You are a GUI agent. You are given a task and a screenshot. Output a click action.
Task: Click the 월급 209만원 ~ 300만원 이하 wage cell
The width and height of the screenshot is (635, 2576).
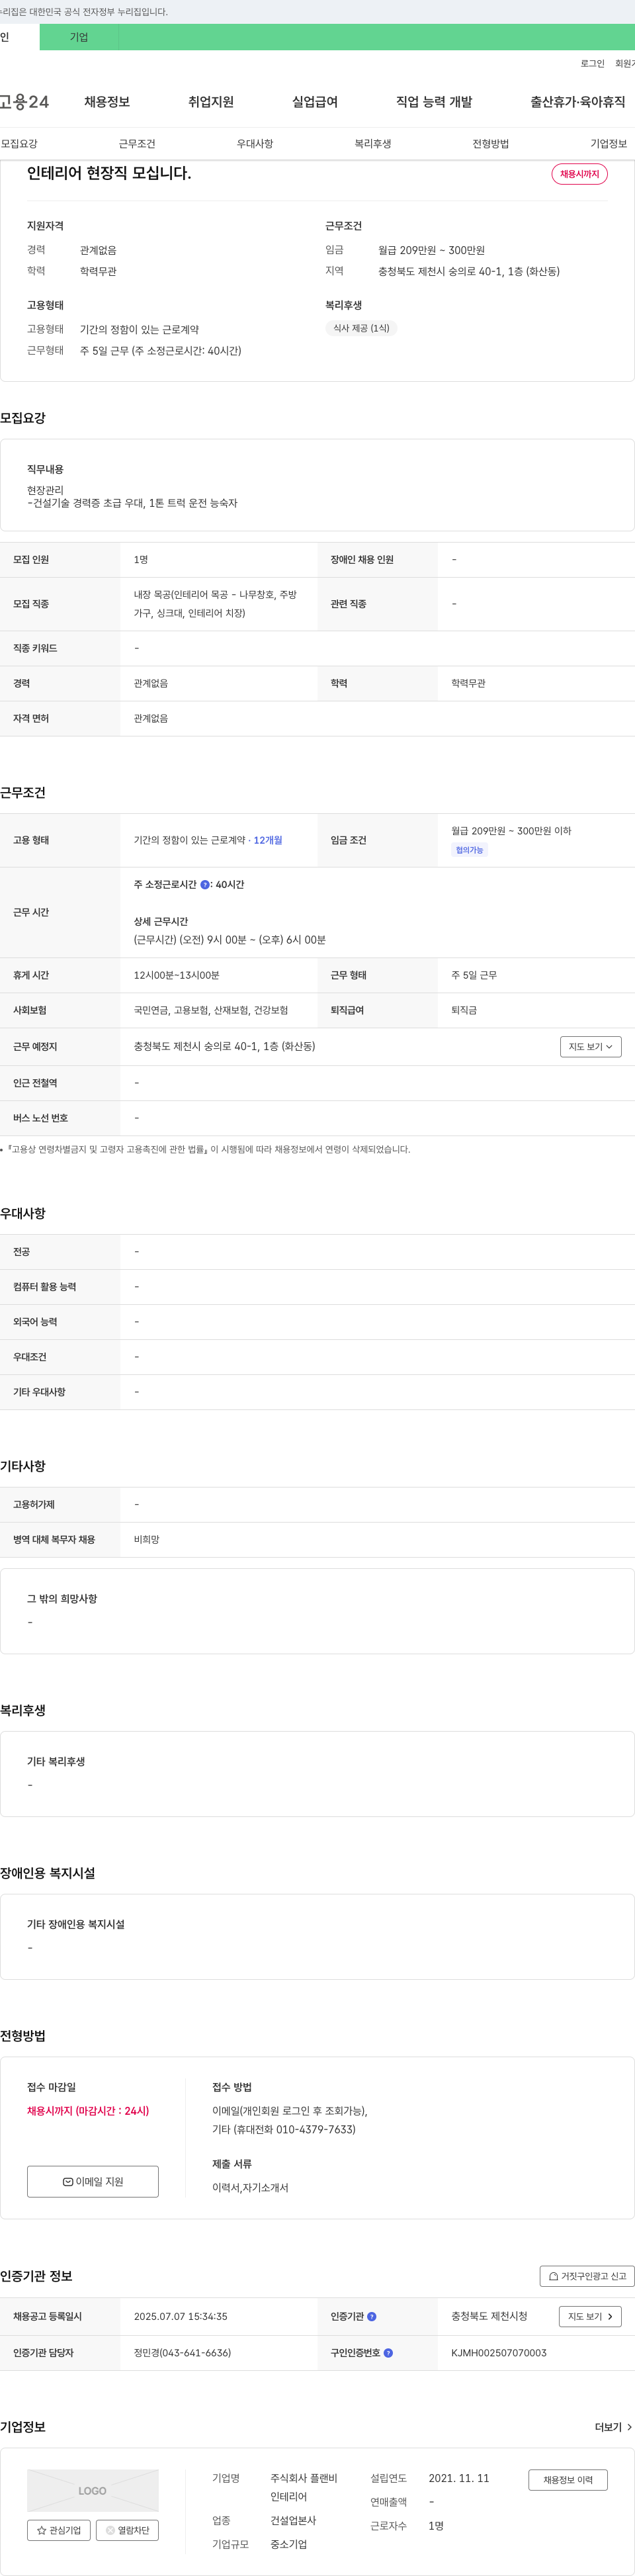click(x=511, y=831)
